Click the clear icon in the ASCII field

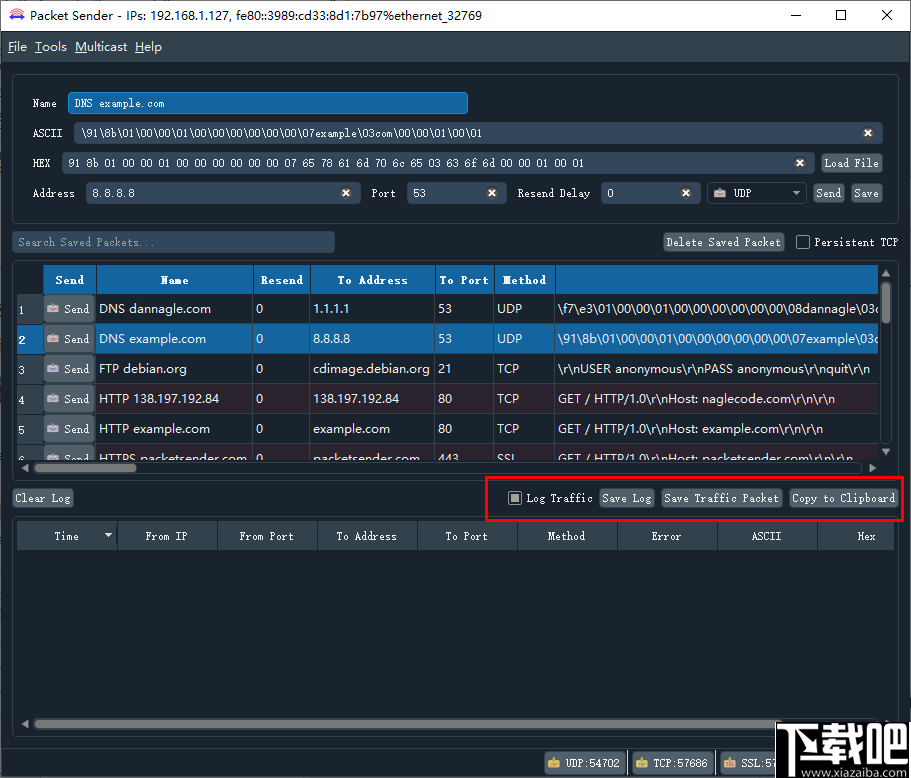[868, 133]
